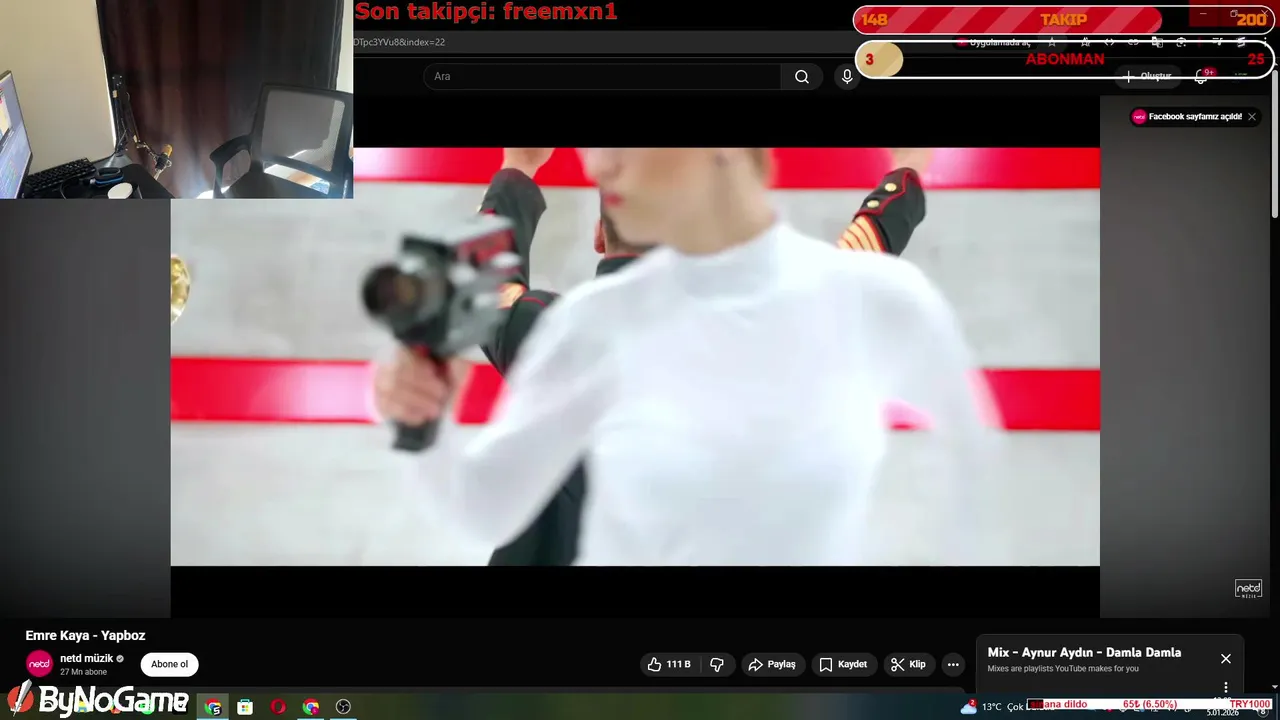Subscribe using the Abone ol button
The height and width of the screenshot is (720, 1280).
pos(170,664)
